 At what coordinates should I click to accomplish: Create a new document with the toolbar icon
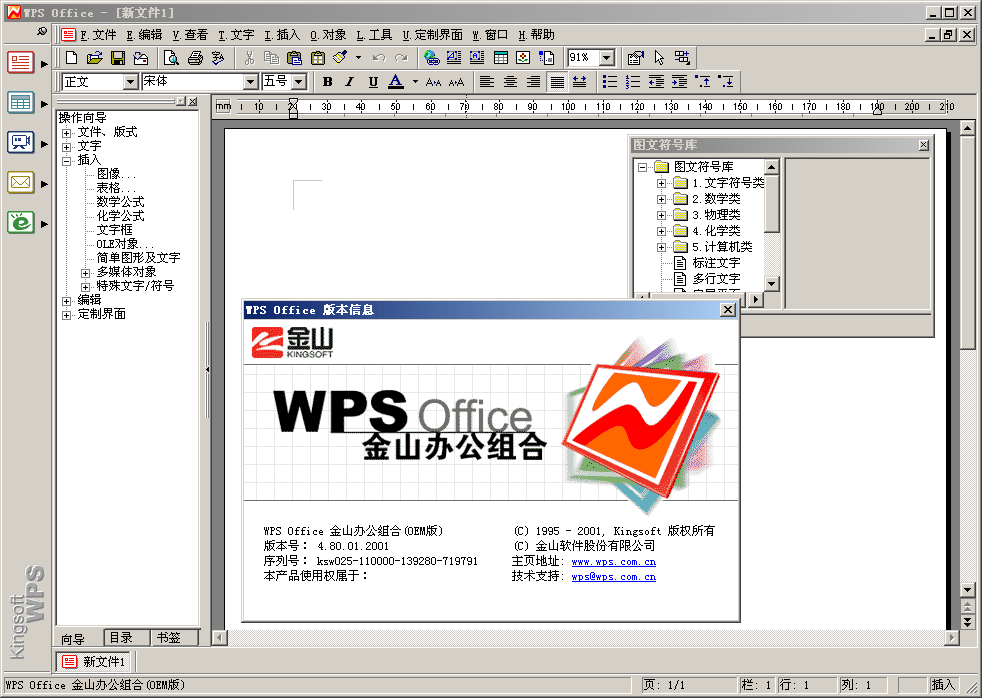point(71,58)
